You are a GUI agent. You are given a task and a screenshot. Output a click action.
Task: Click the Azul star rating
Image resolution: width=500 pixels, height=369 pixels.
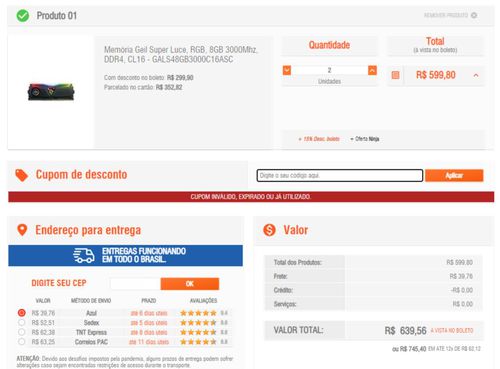point(198,313)
